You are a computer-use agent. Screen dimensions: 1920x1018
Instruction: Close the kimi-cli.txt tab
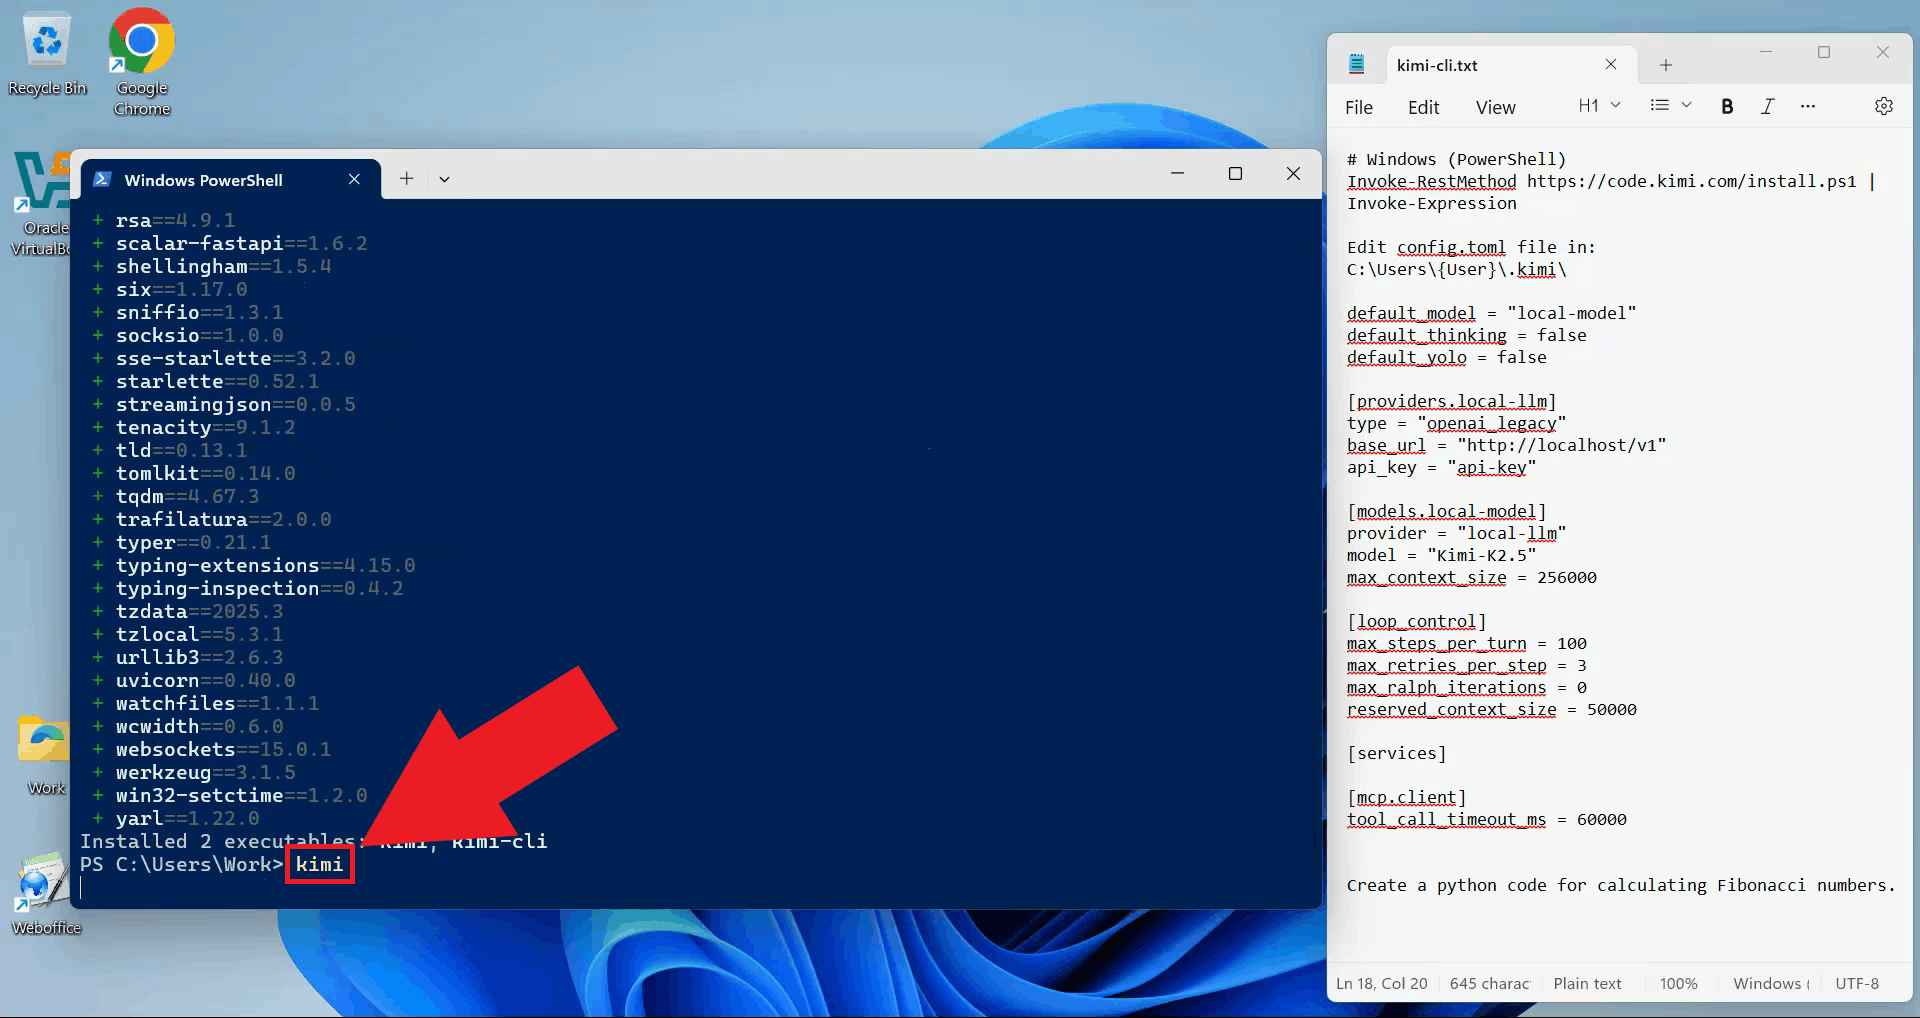coord(1610,65)
